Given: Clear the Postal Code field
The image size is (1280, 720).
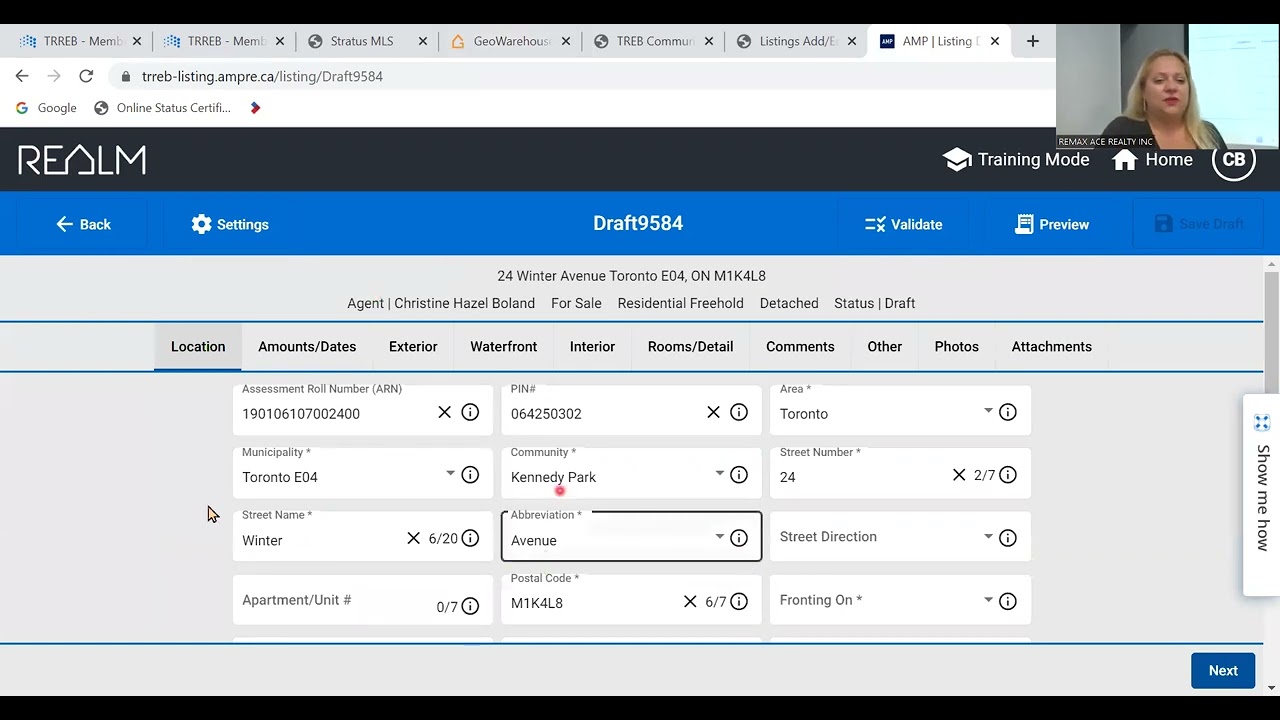Looking at the screenshot, I should click(x=690, y=601).
